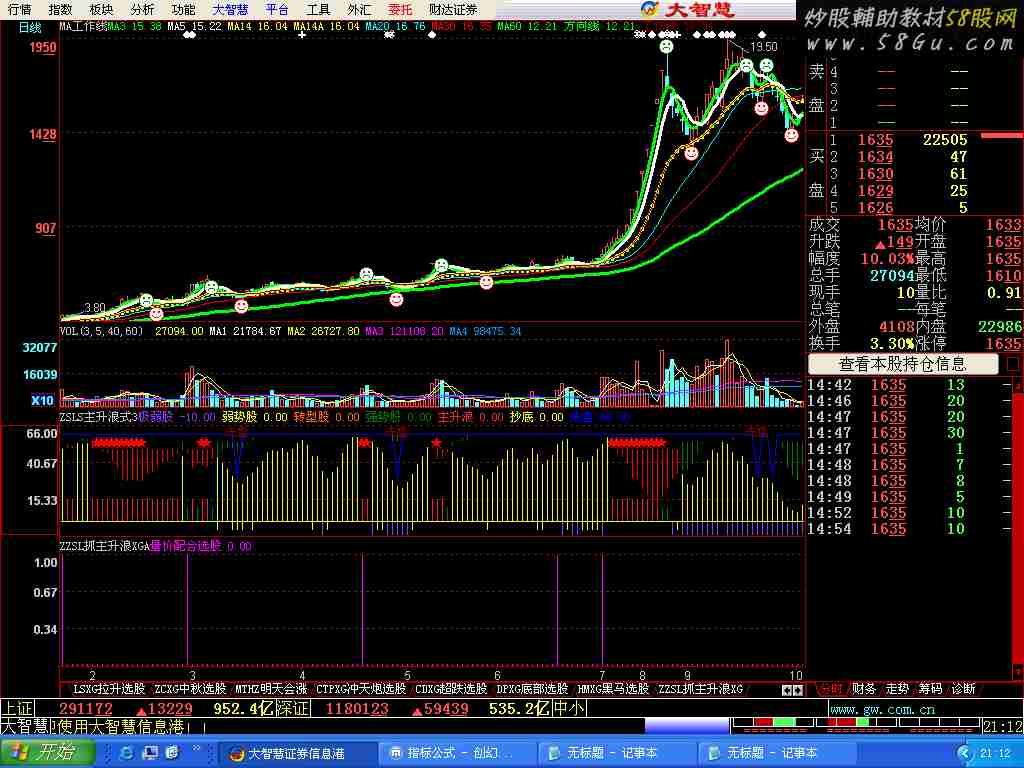Switch to the 分时 info tab
Viewport: 1024px width, 768px height.
[x=831, y=689]
